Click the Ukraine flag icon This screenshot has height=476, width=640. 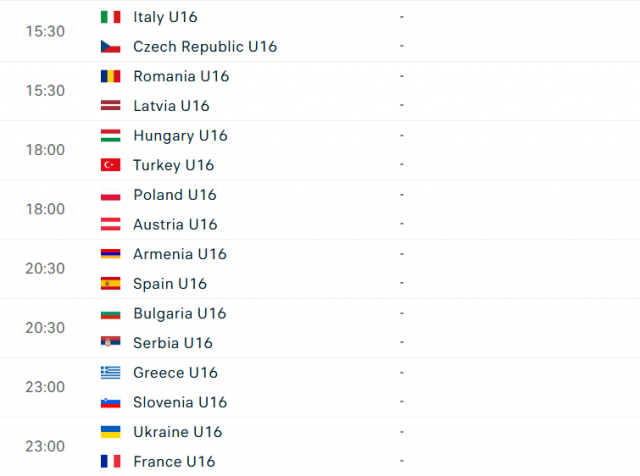point(111,432)
